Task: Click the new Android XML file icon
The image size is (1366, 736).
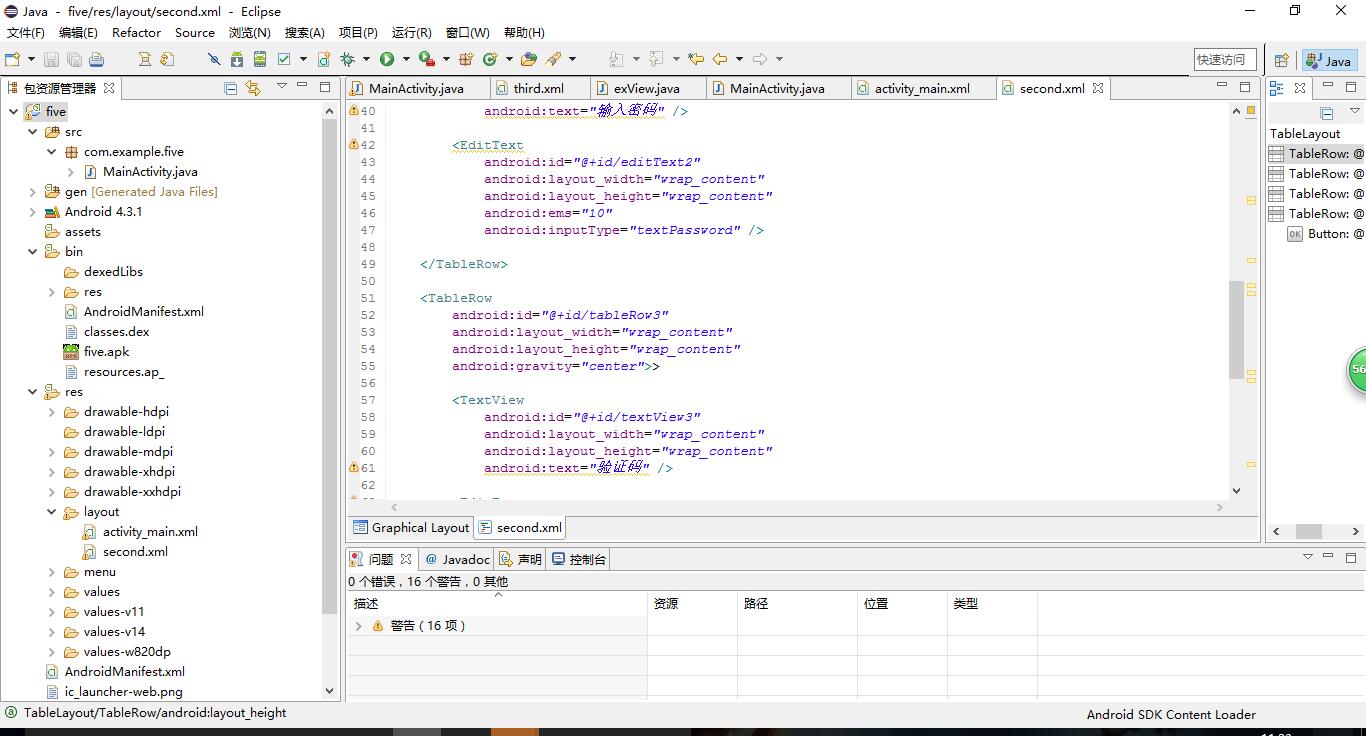Action: pos(324,59)
